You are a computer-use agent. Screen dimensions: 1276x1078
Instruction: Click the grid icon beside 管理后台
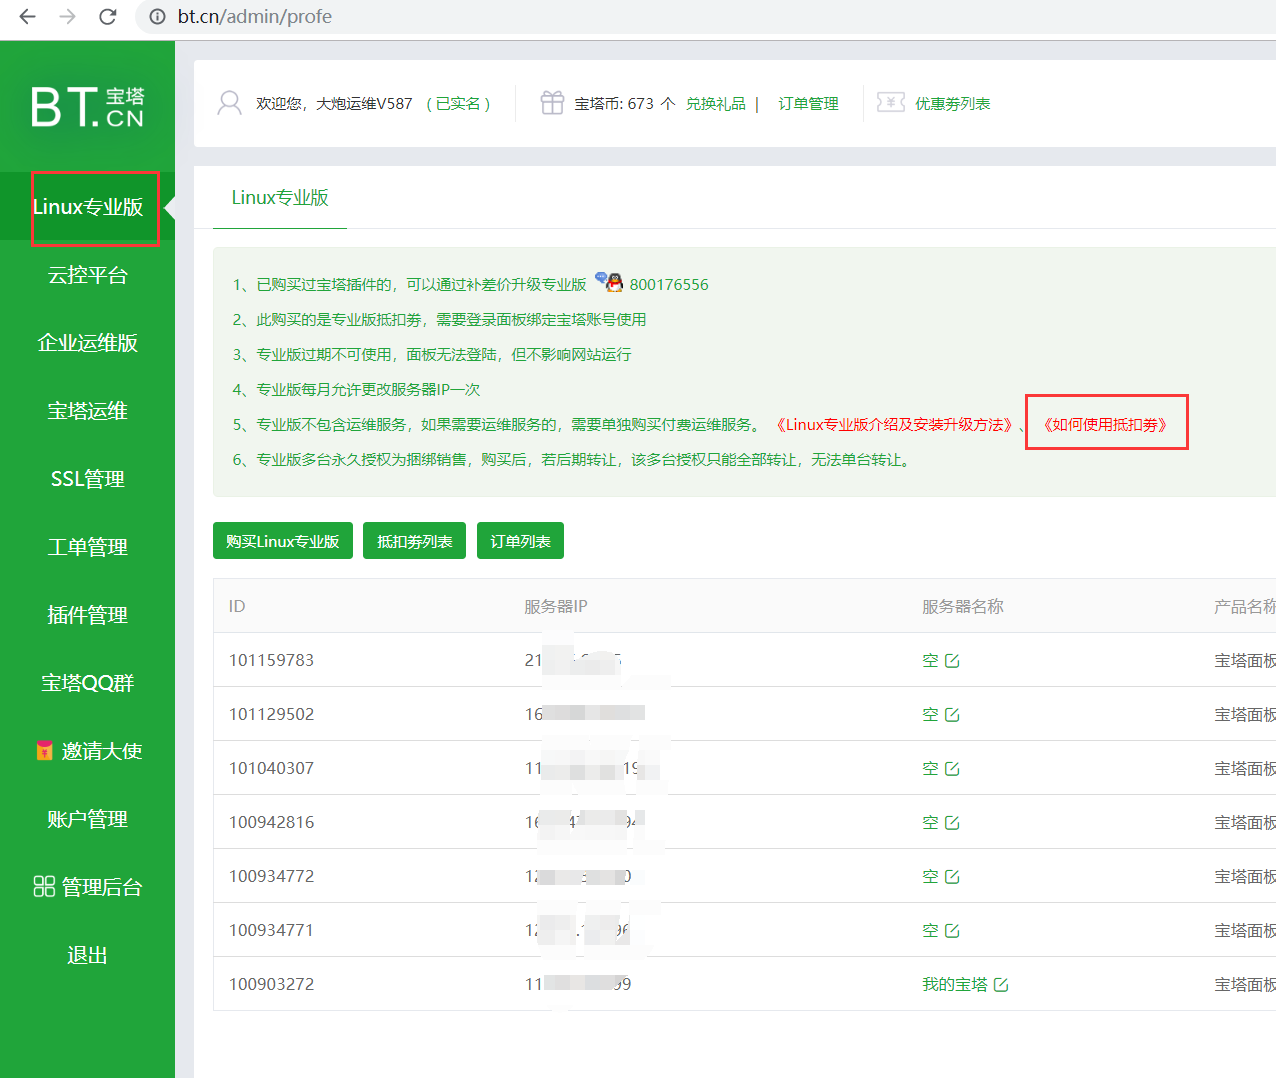coord(44,887)
